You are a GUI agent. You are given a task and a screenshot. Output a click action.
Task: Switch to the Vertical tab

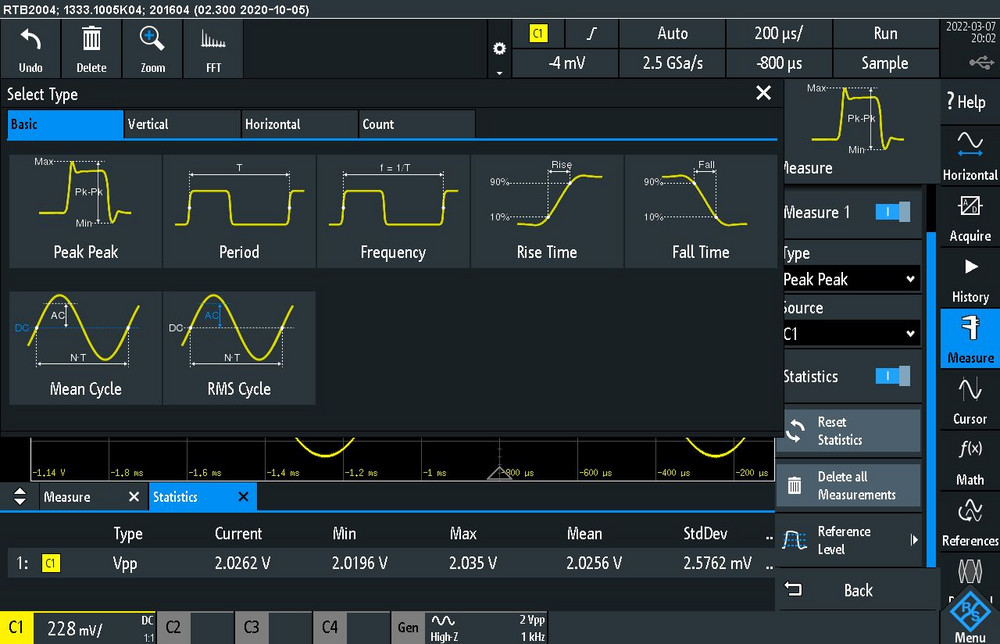pos(182,124)
